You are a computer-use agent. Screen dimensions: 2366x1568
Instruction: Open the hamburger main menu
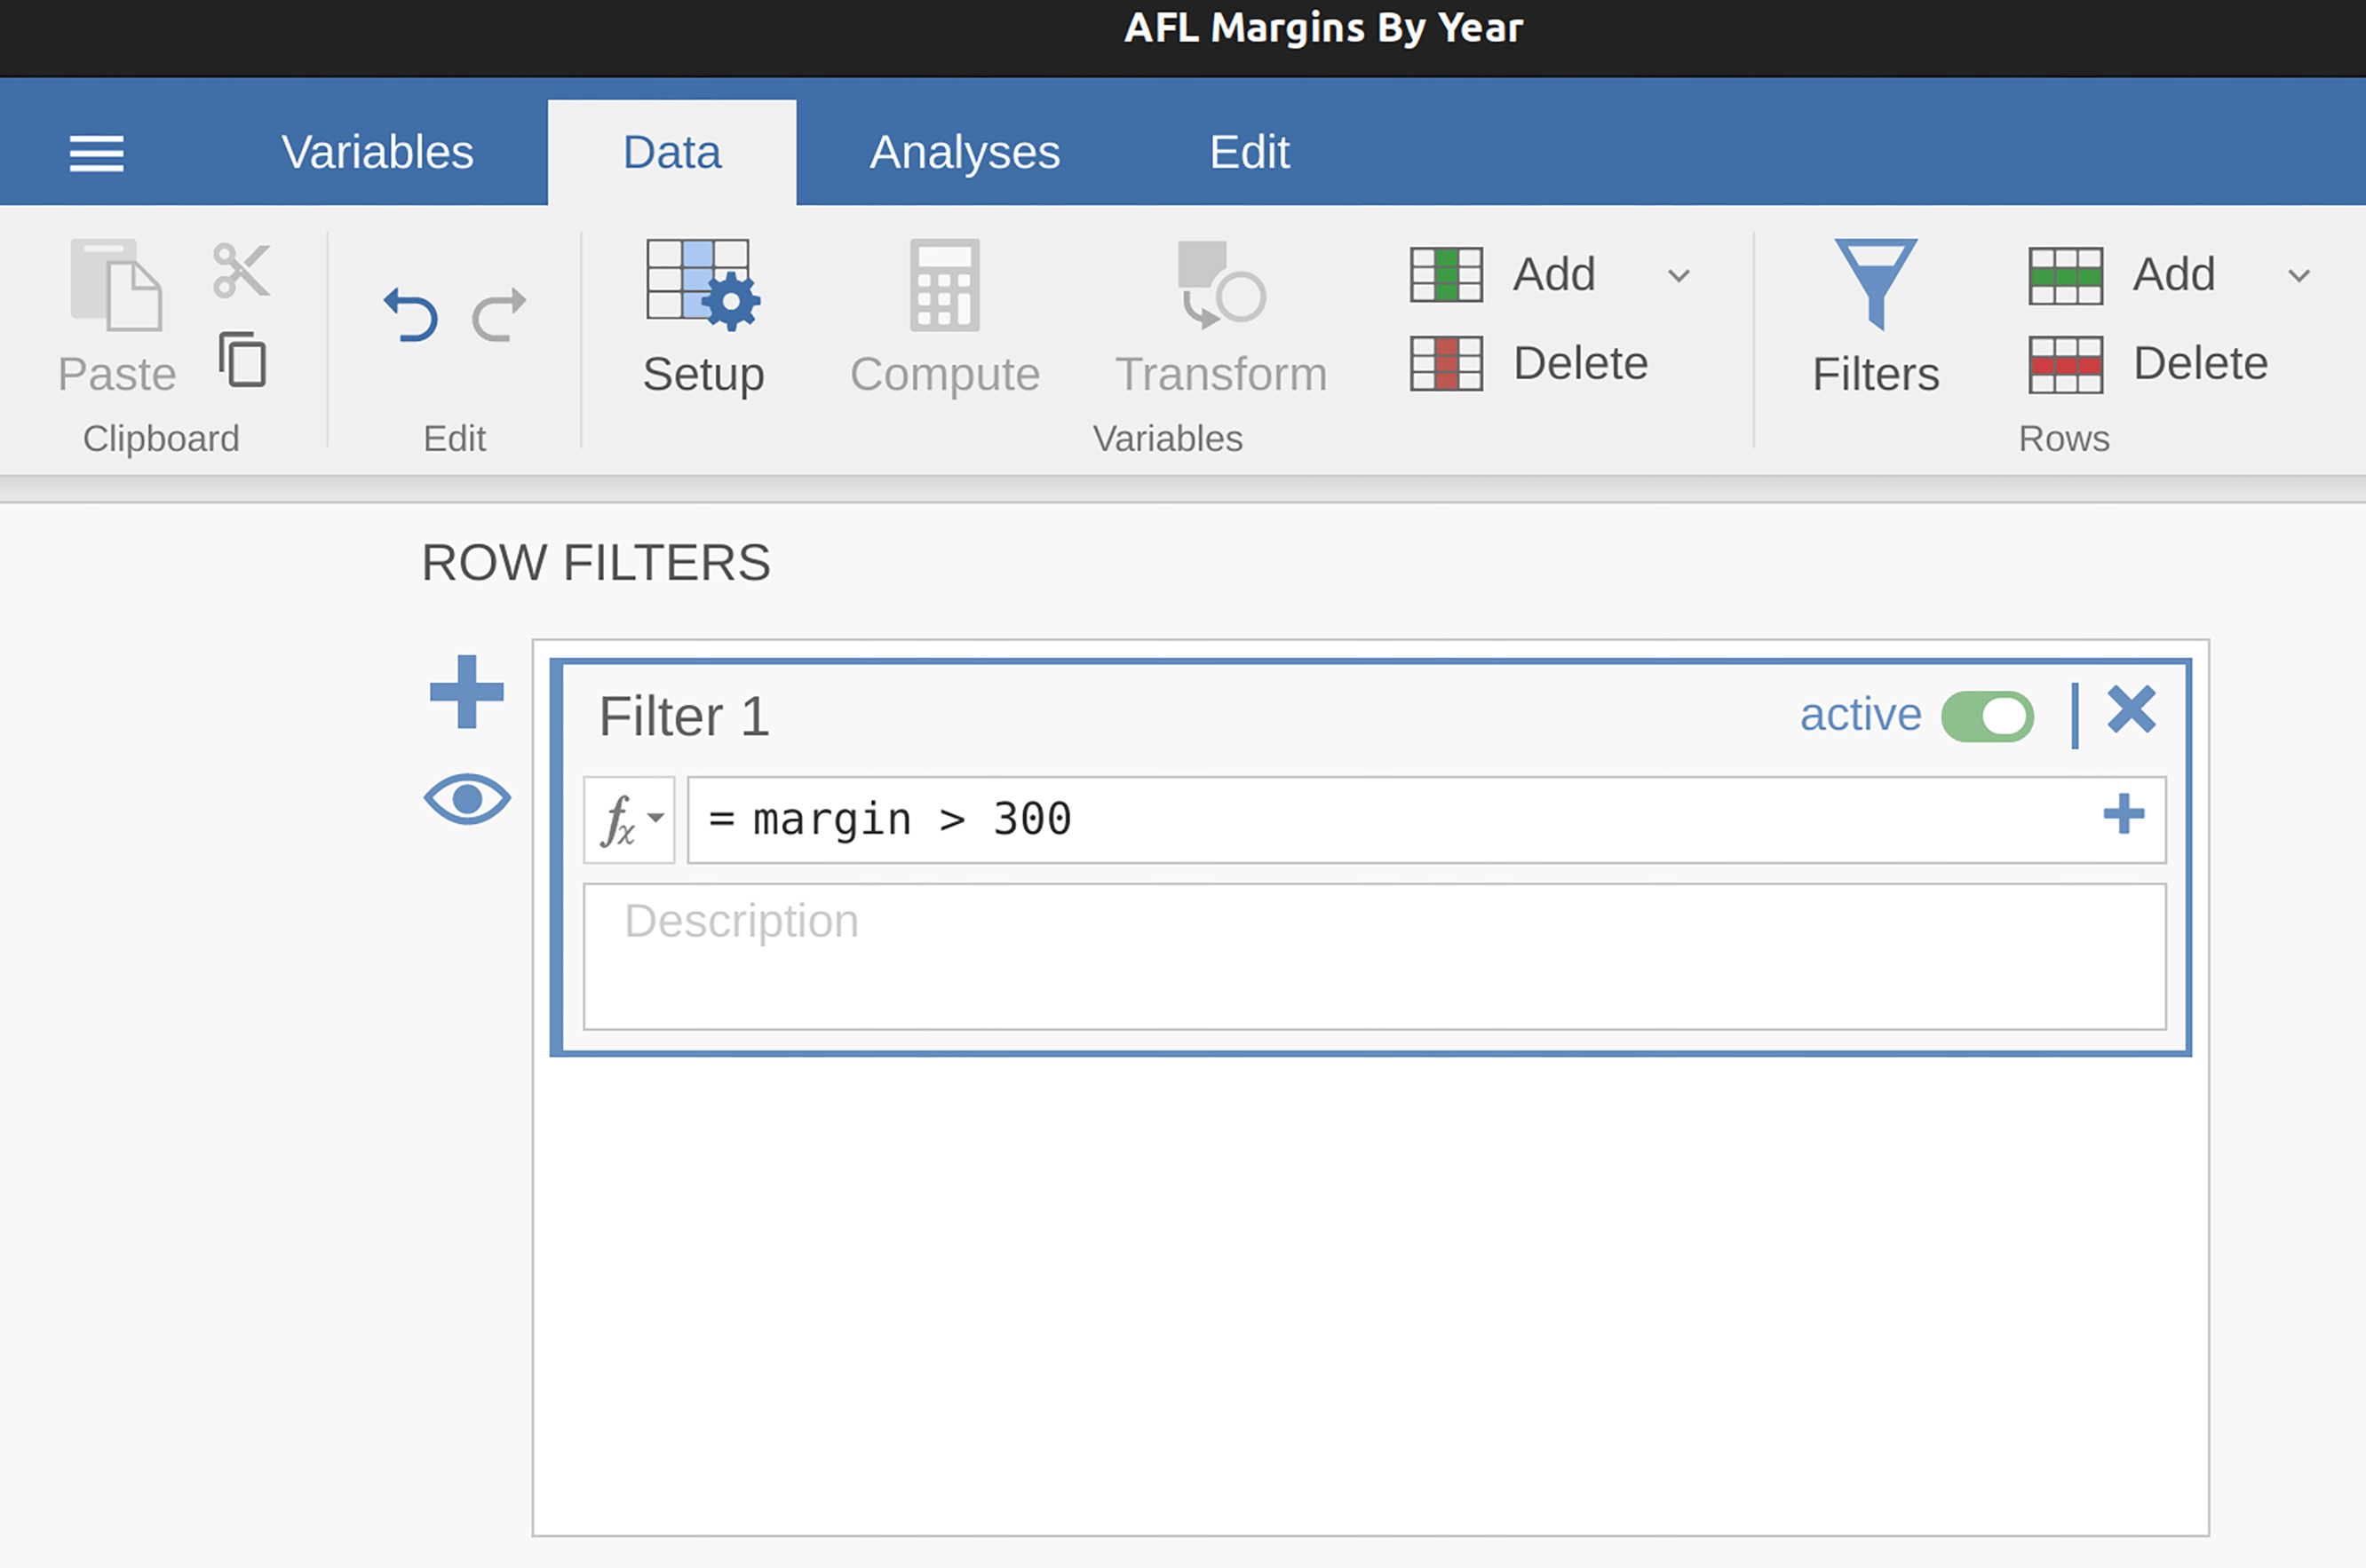[x=96, y=153]
